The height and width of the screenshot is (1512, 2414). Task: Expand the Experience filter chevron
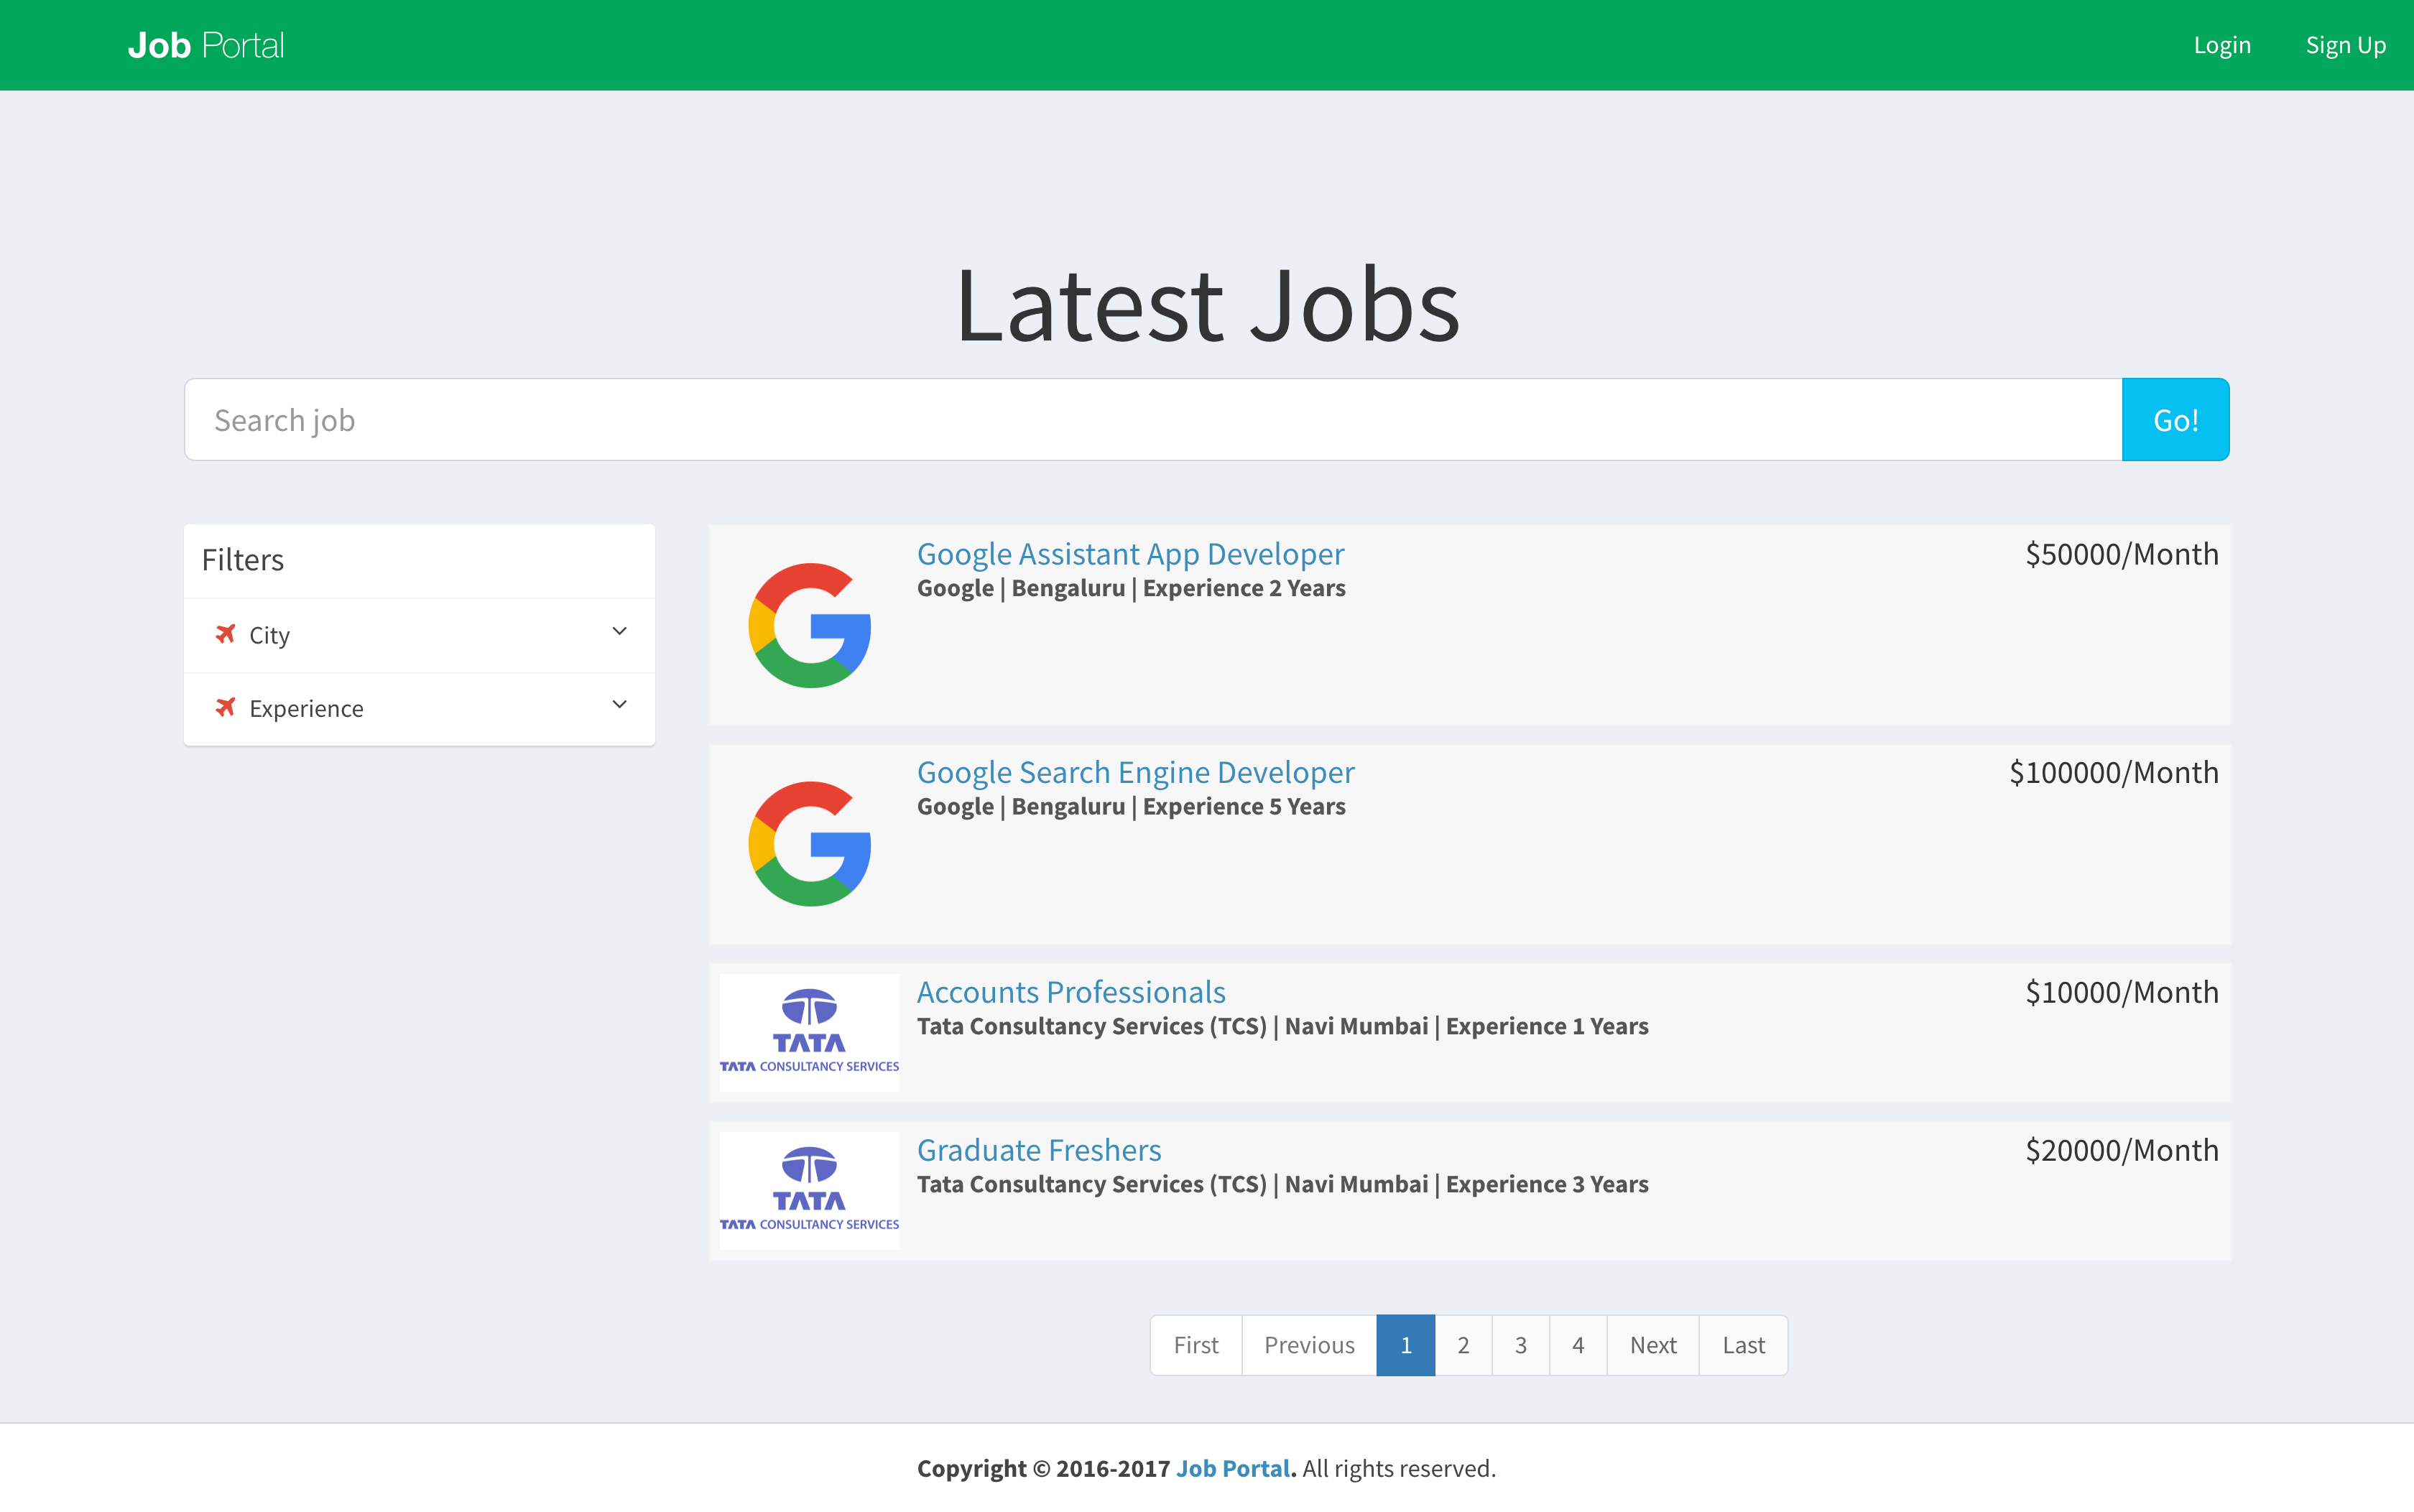coord(619,705)
